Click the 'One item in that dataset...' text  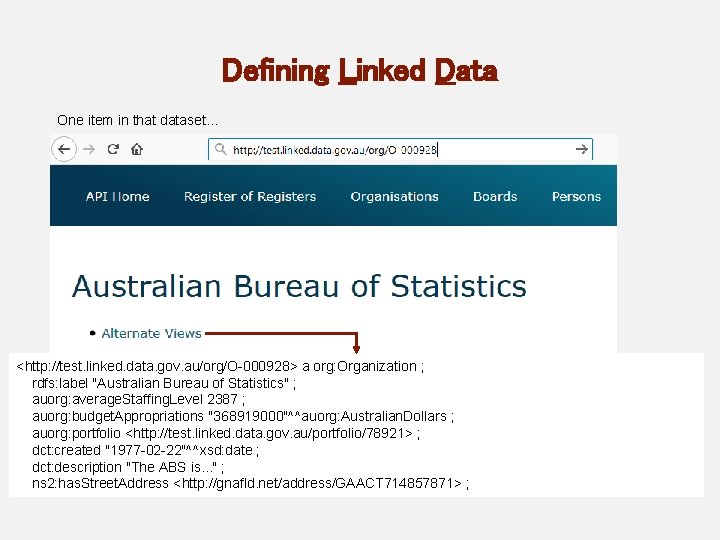pos(137,120)
